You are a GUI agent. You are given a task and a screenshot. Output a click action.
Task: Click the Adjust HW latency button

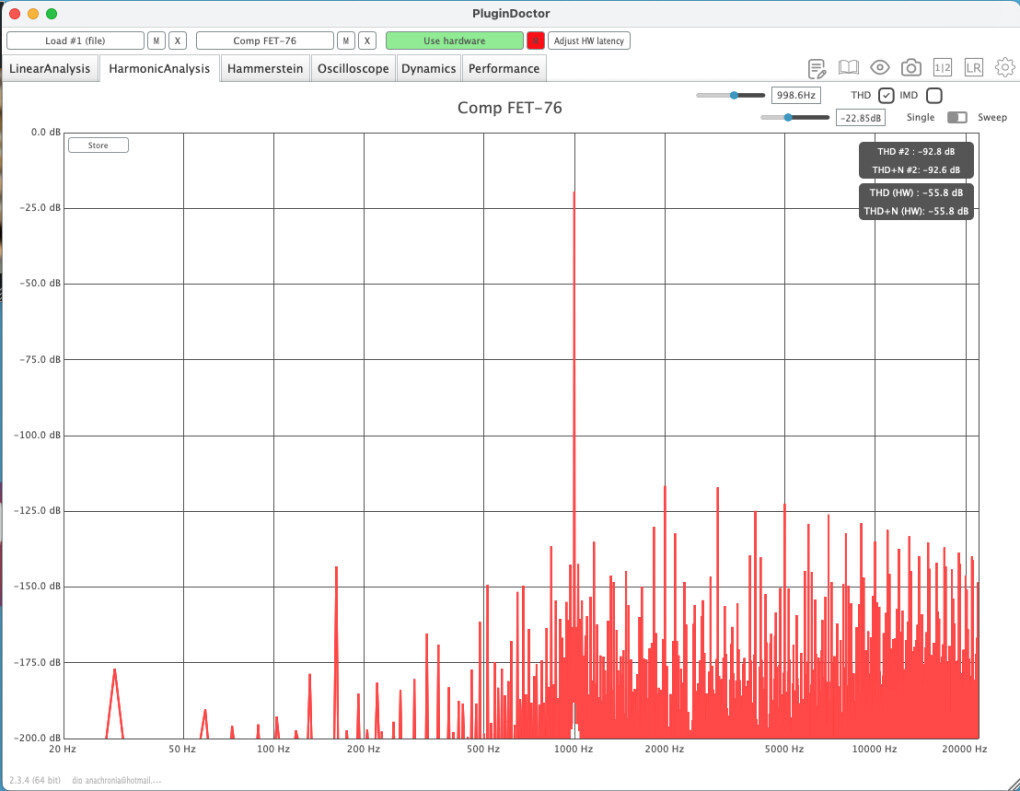[x=589, y=41]
